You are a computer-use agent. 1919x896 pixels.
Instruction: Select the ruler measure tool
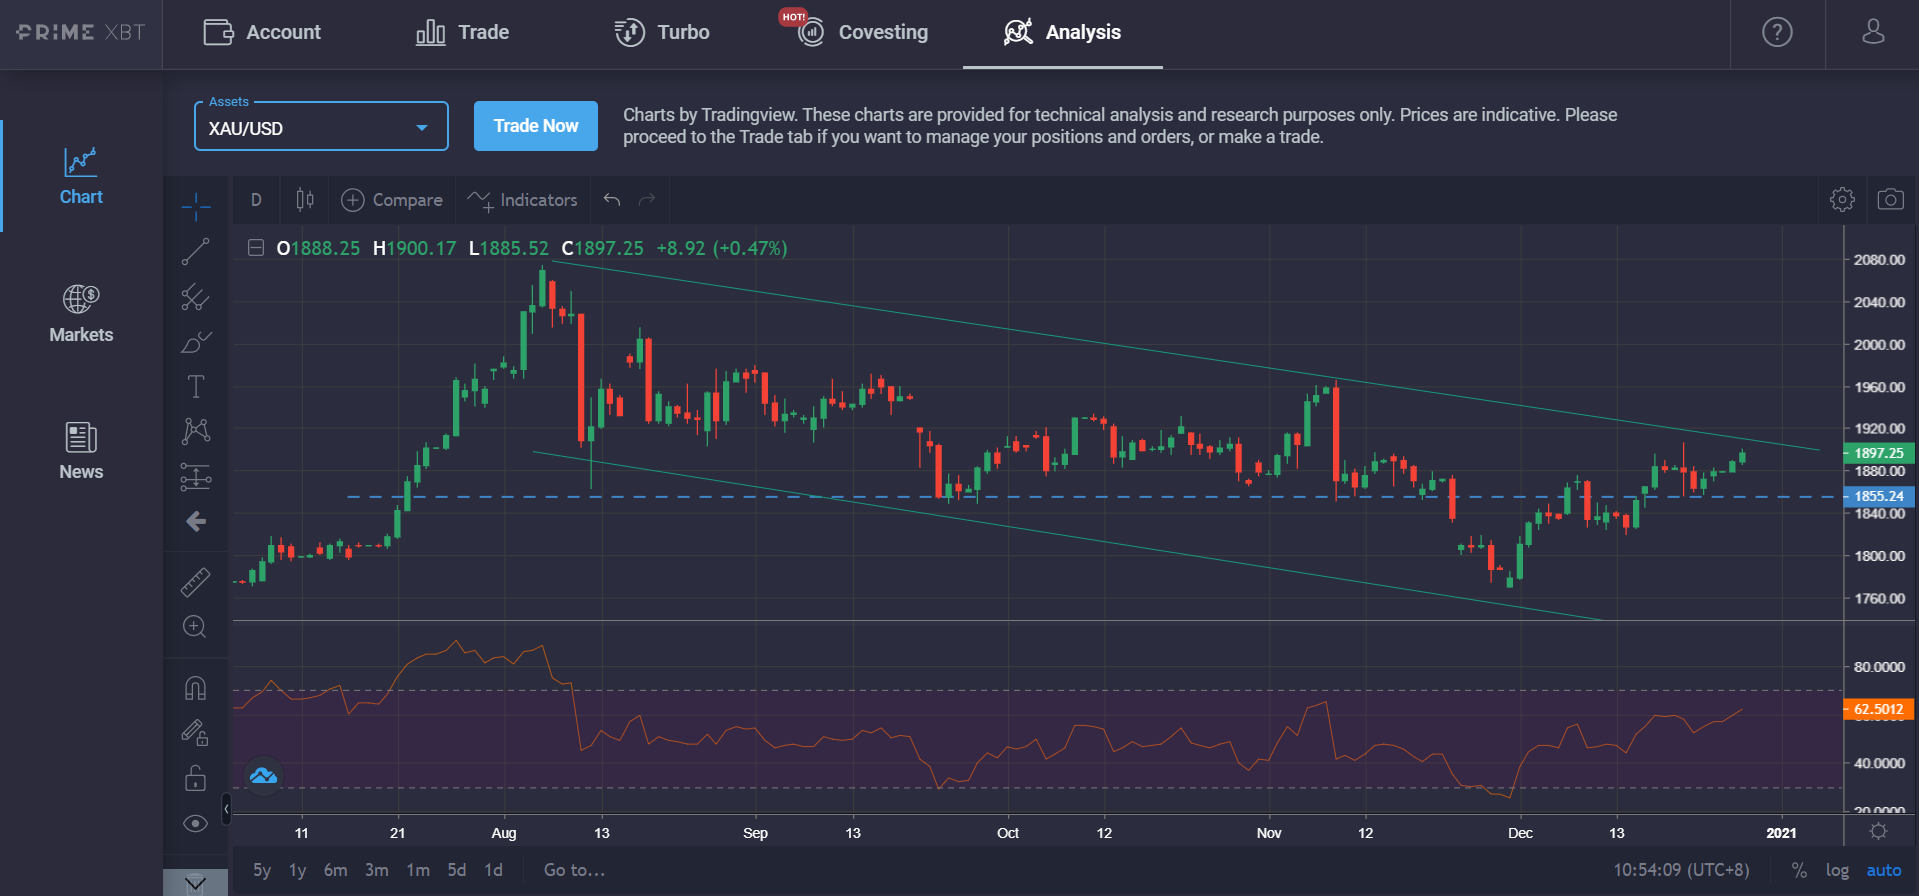tap(196, 582)
